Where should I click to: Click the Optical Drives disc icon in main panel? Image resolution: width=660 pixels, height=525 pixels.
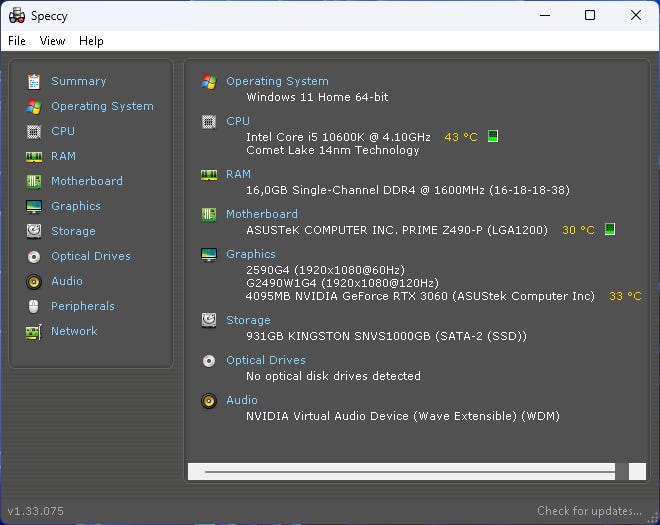[x=209, y=361]
